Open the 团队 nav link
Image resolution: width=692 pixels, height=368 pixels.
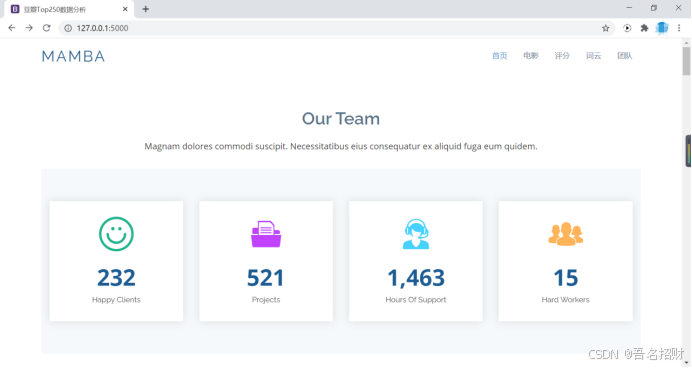(x=625, y=56)
